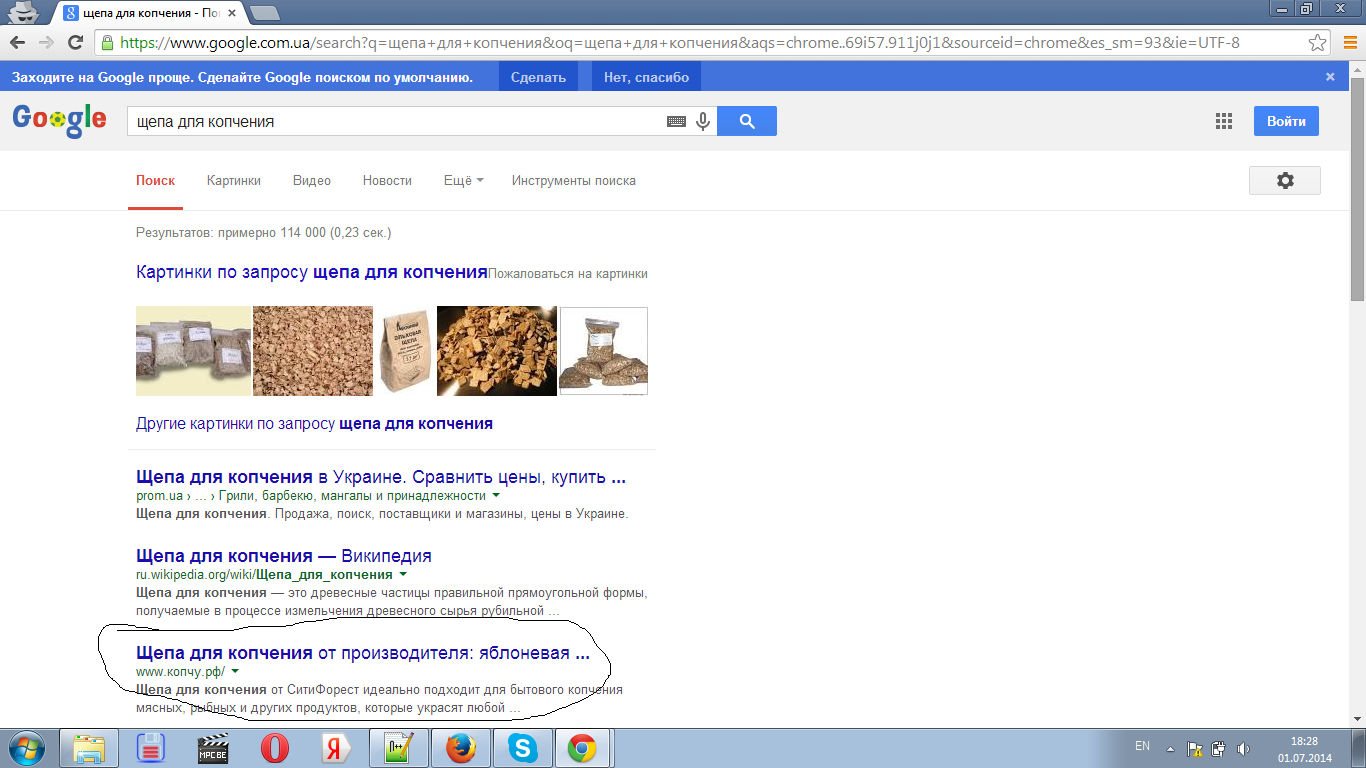1366x768 pixels.
Task: Open the fourth thumbnail of chunky wood chips
Action: [x=497, y=351]
